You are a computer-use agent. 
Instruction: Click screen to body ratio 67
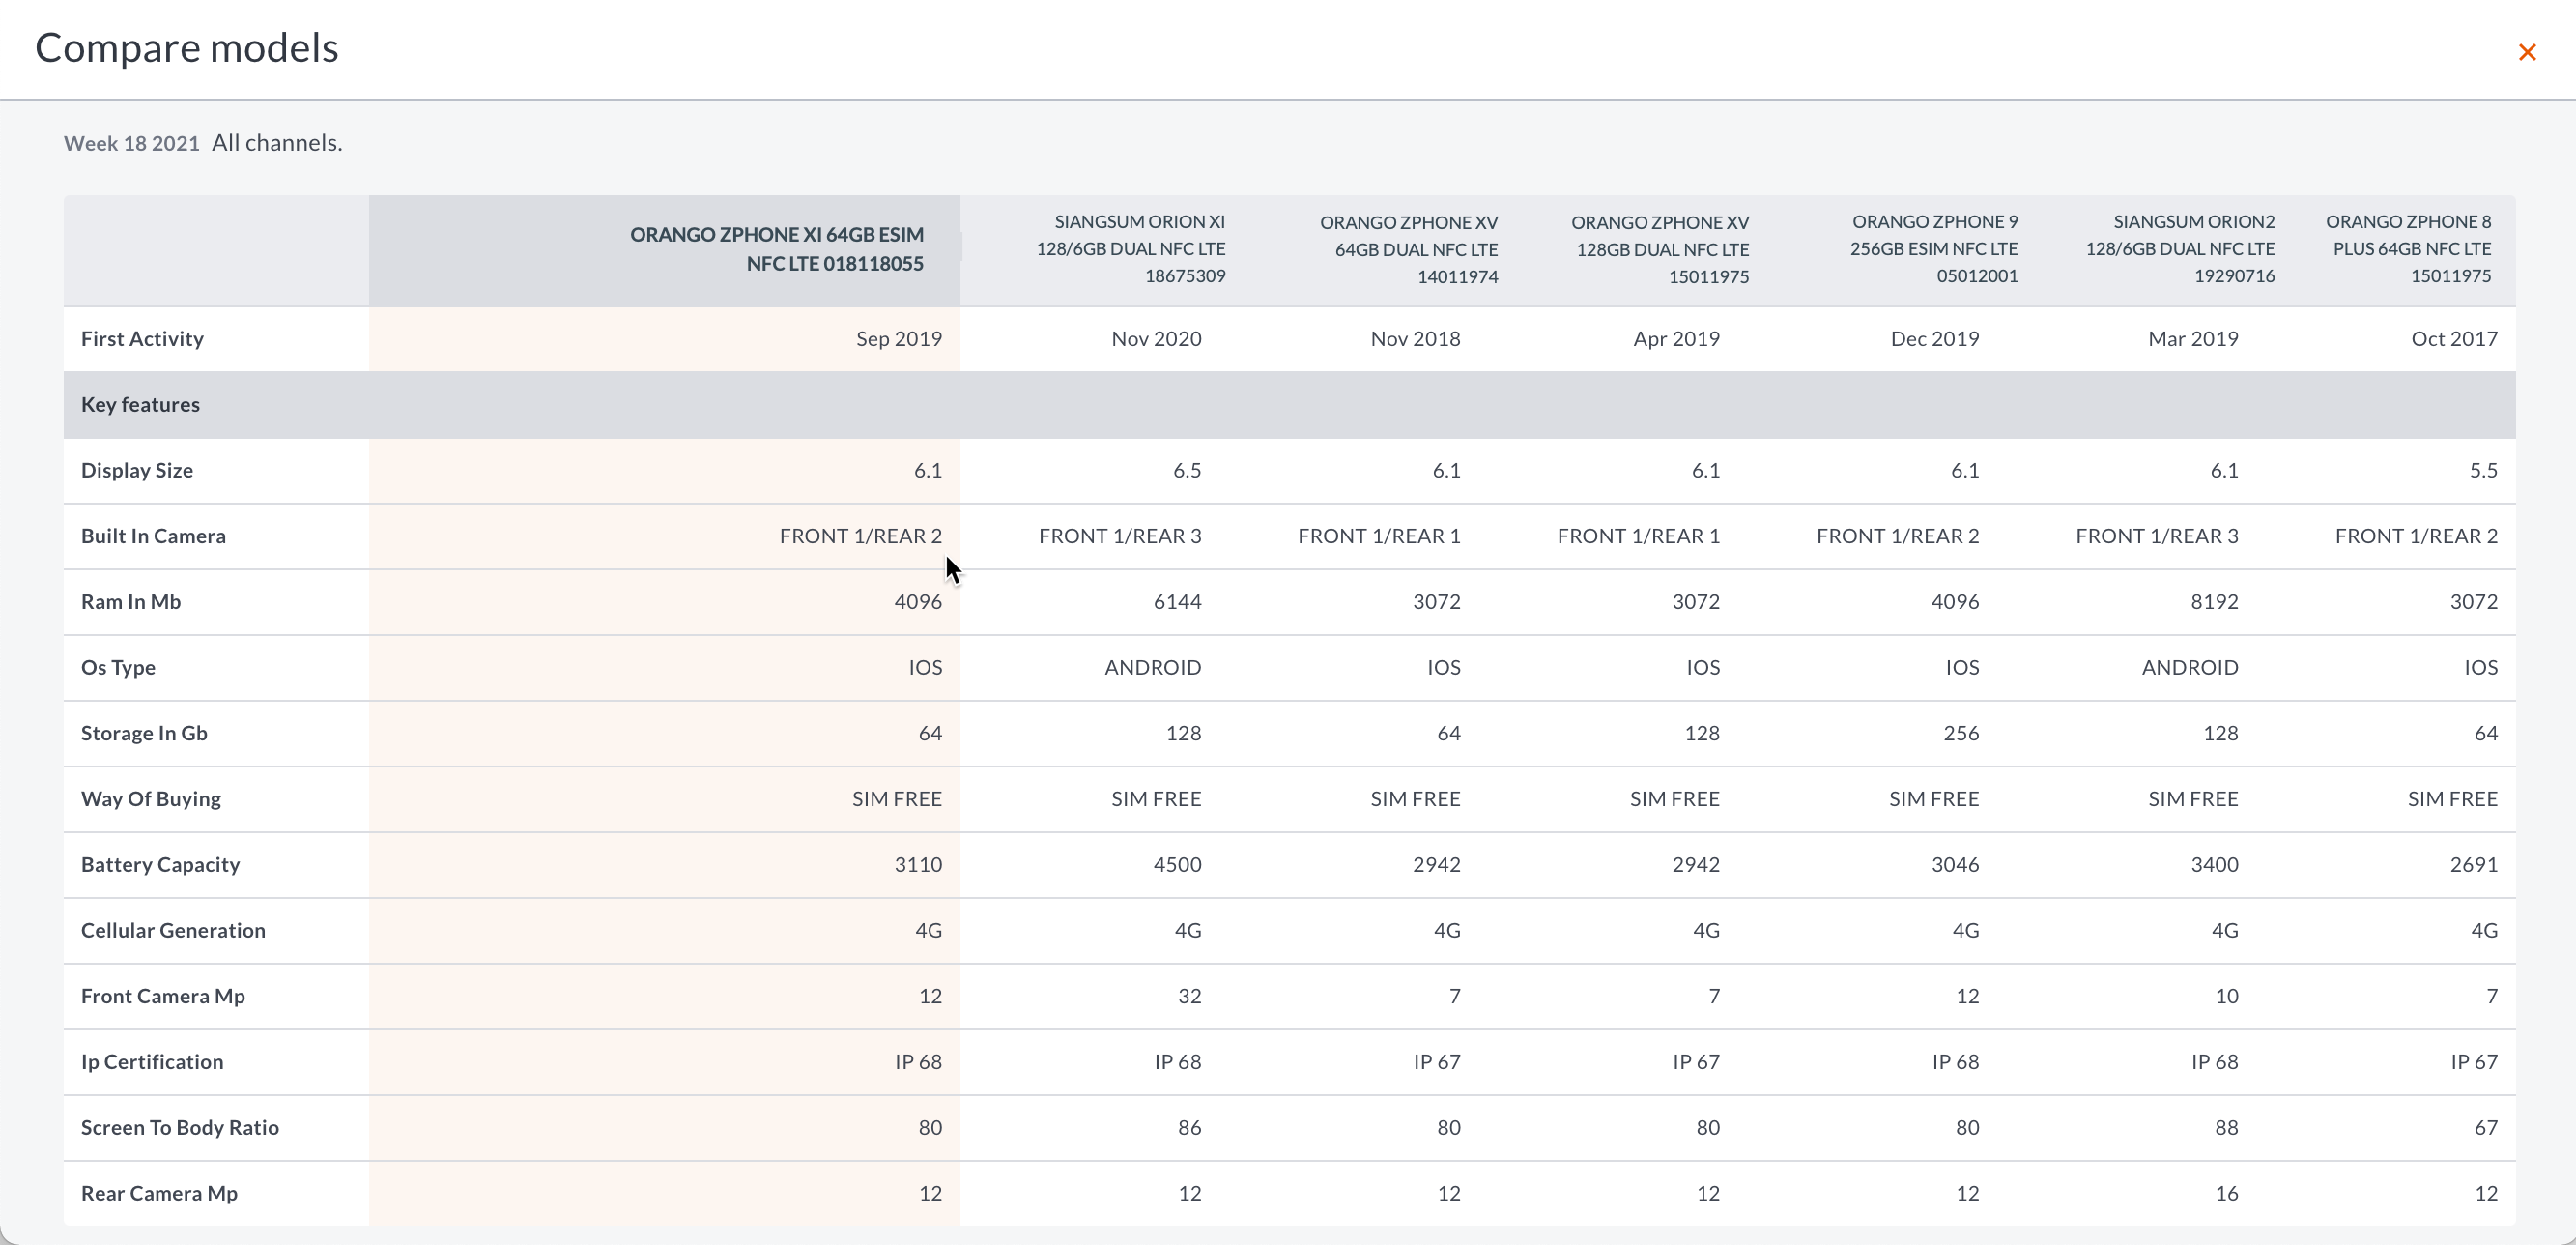[2486, 1128]
